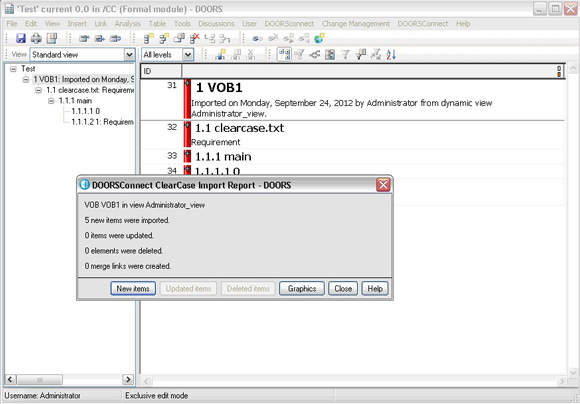This screenshot has height=404, width=580.
Task: Click the filter properties icon with notepad
Action: (360, 55)
